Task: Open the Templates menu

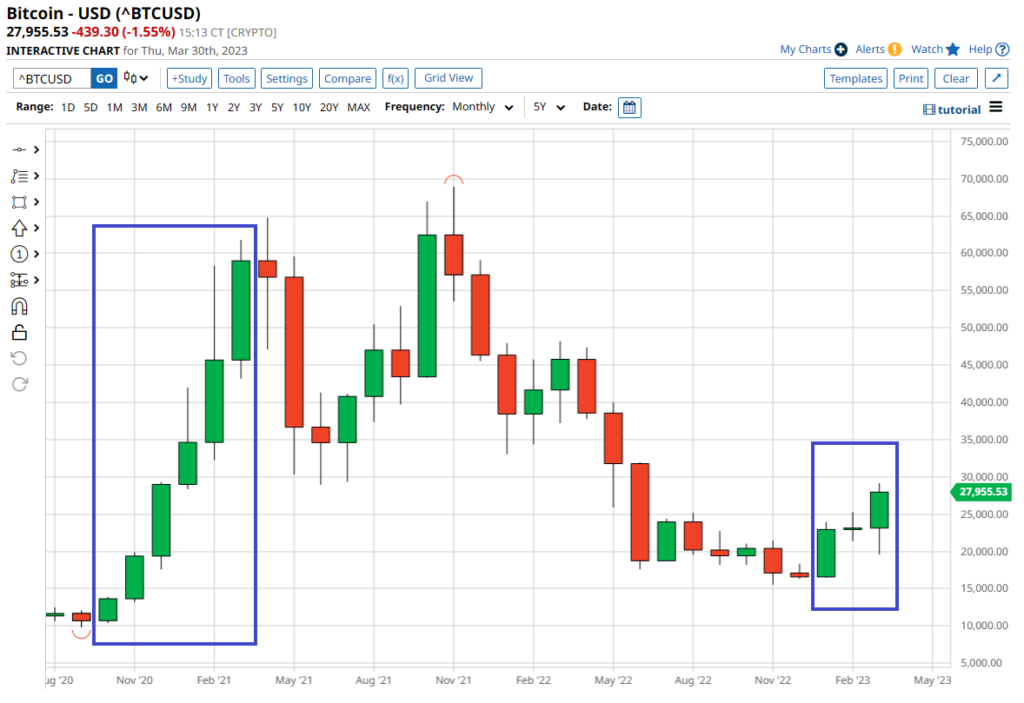Action: coord(856,78)
